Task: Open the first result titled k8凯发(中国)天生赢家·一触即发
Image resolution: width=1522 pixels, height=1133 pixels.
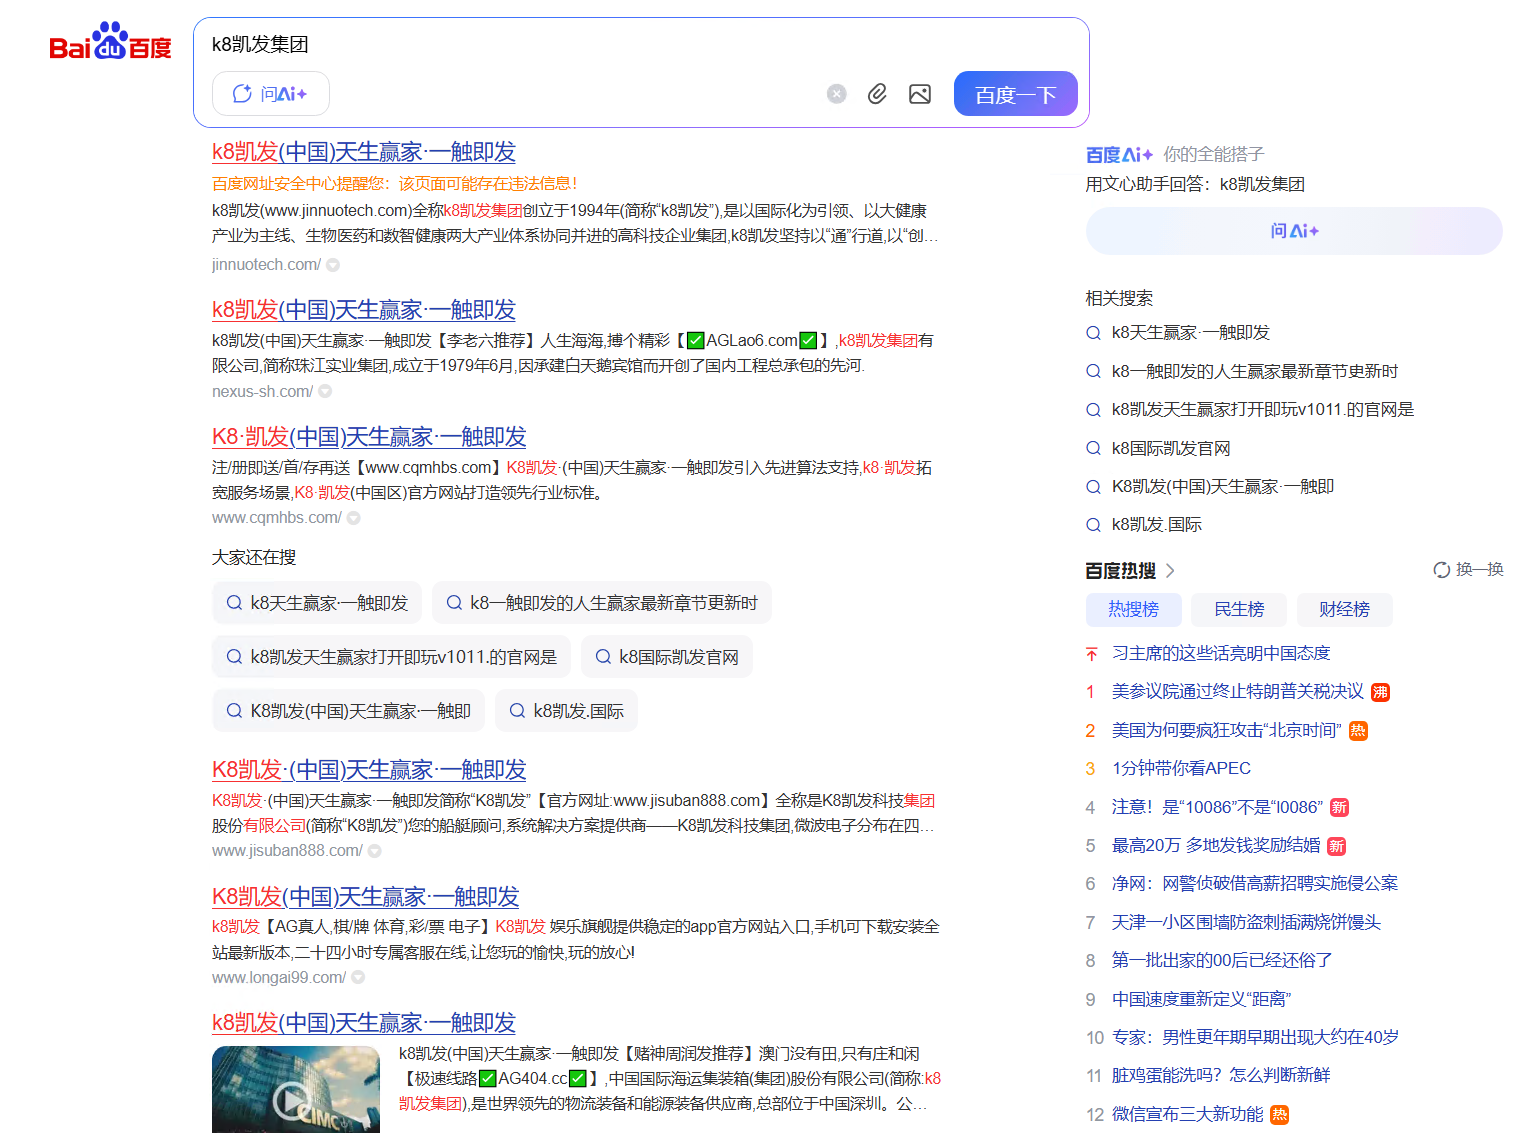Action: point(364,152)
